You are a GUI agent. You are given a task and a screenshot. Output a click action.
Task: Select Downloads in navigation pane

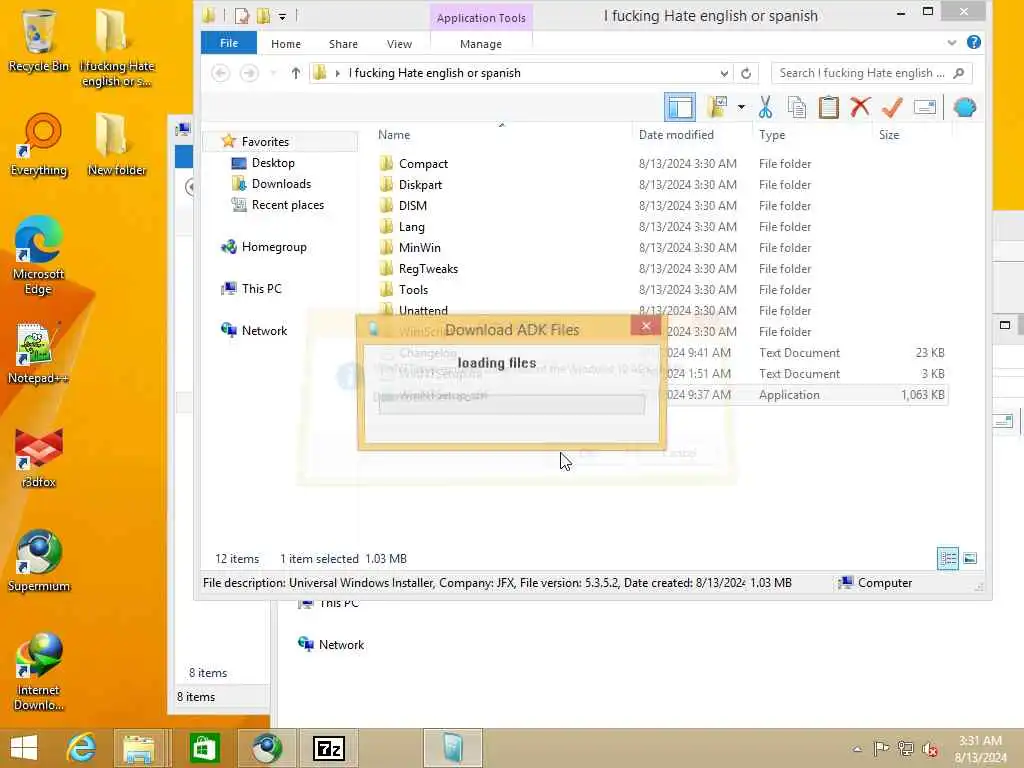(281, 184)
